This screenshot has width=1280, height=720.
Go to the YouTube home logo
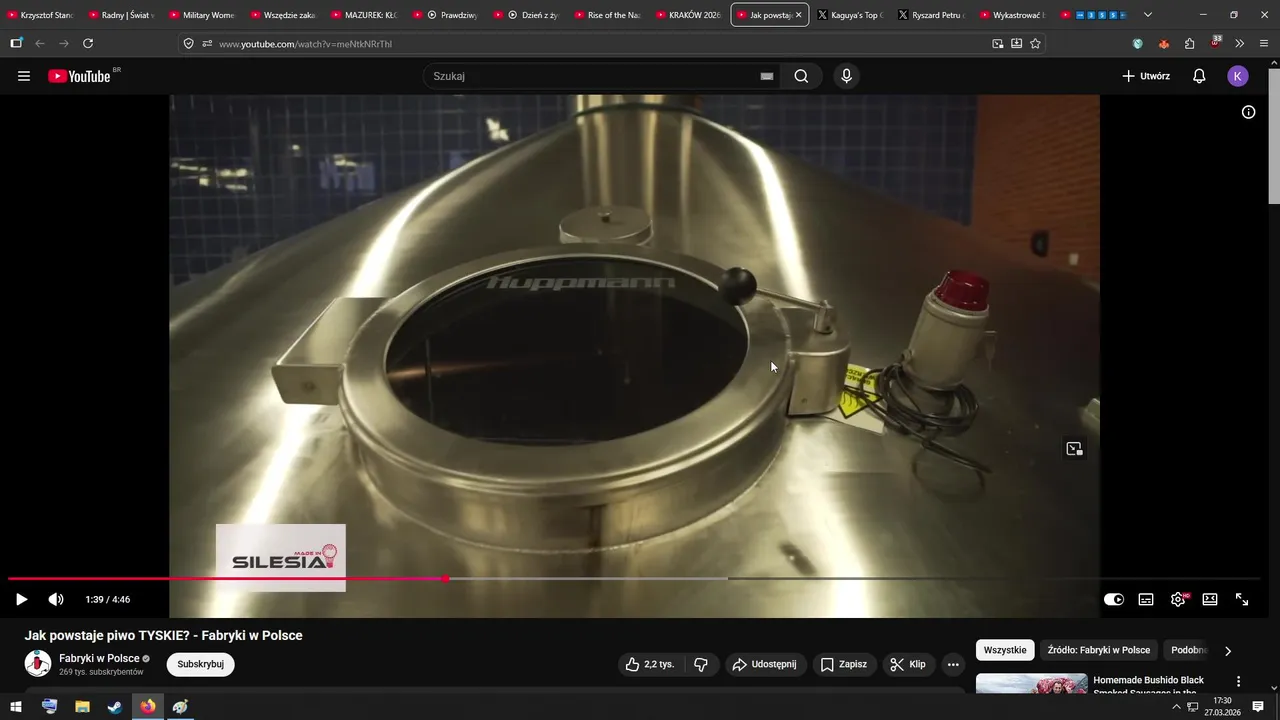(79, 76)
